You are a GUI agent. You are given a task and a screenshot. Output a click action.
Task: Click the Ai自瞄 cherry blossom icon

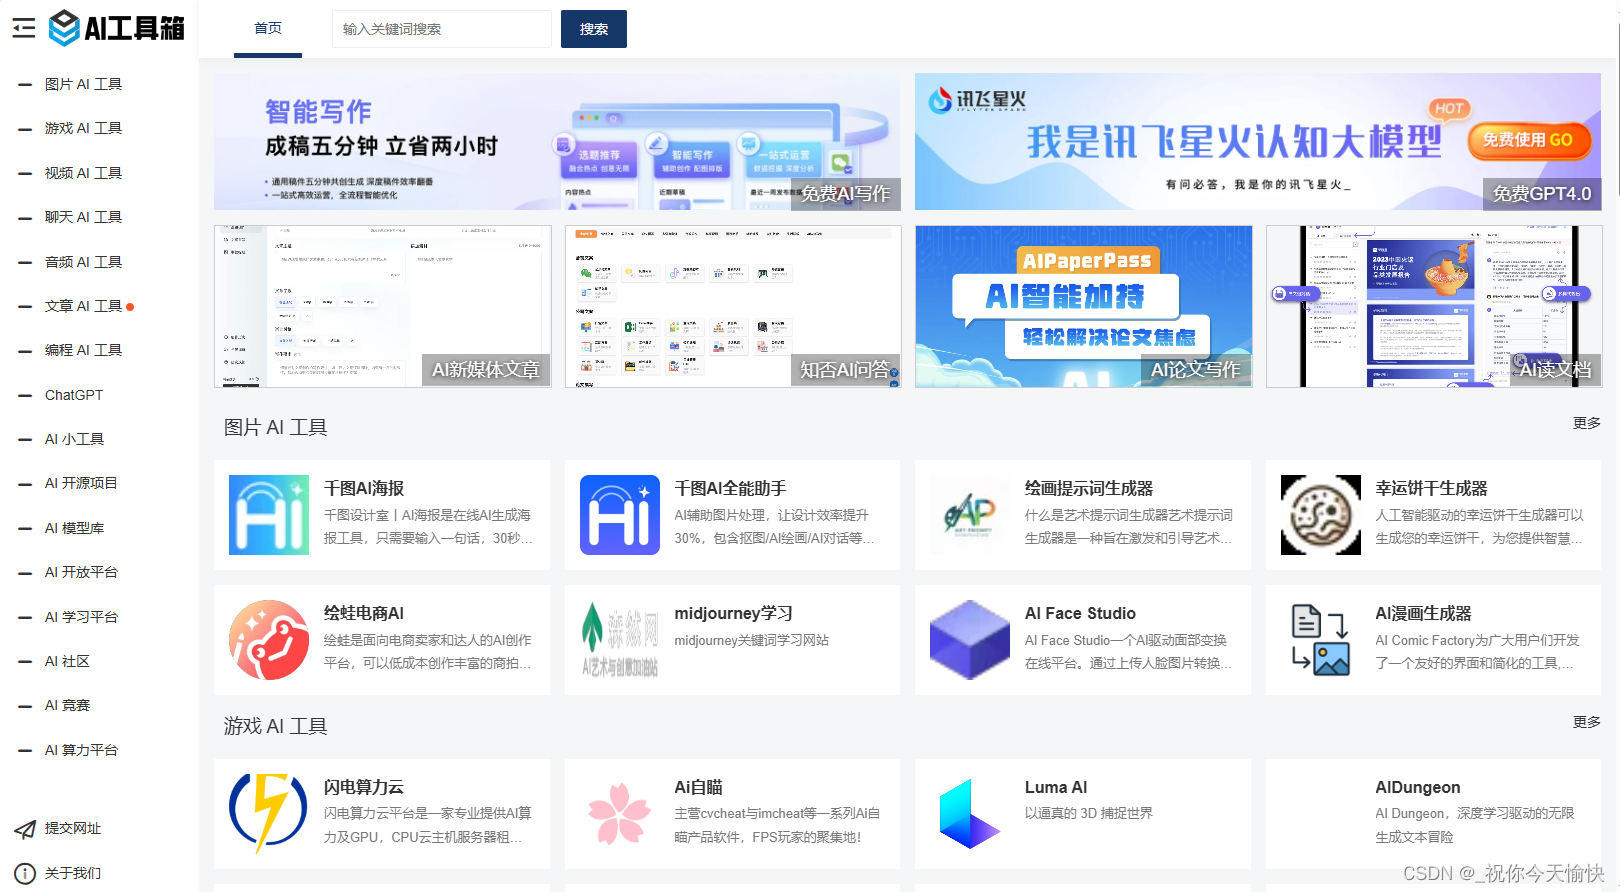(x=620, y=813)
